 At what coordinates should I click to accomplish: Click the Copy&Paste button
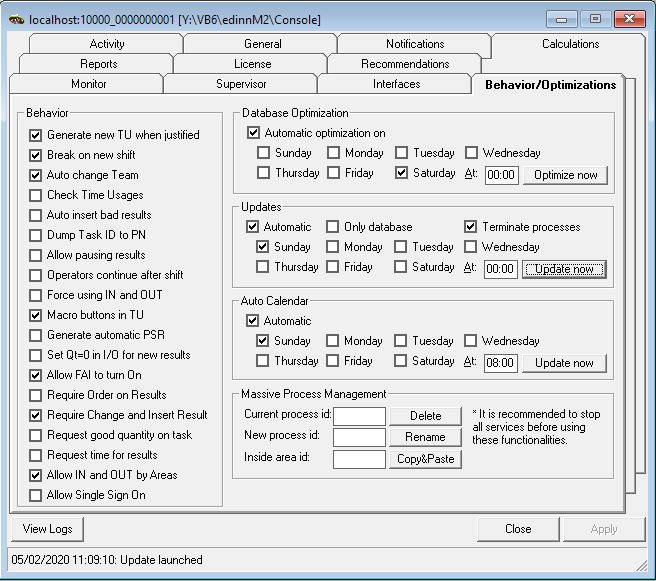tap(425, 459)
